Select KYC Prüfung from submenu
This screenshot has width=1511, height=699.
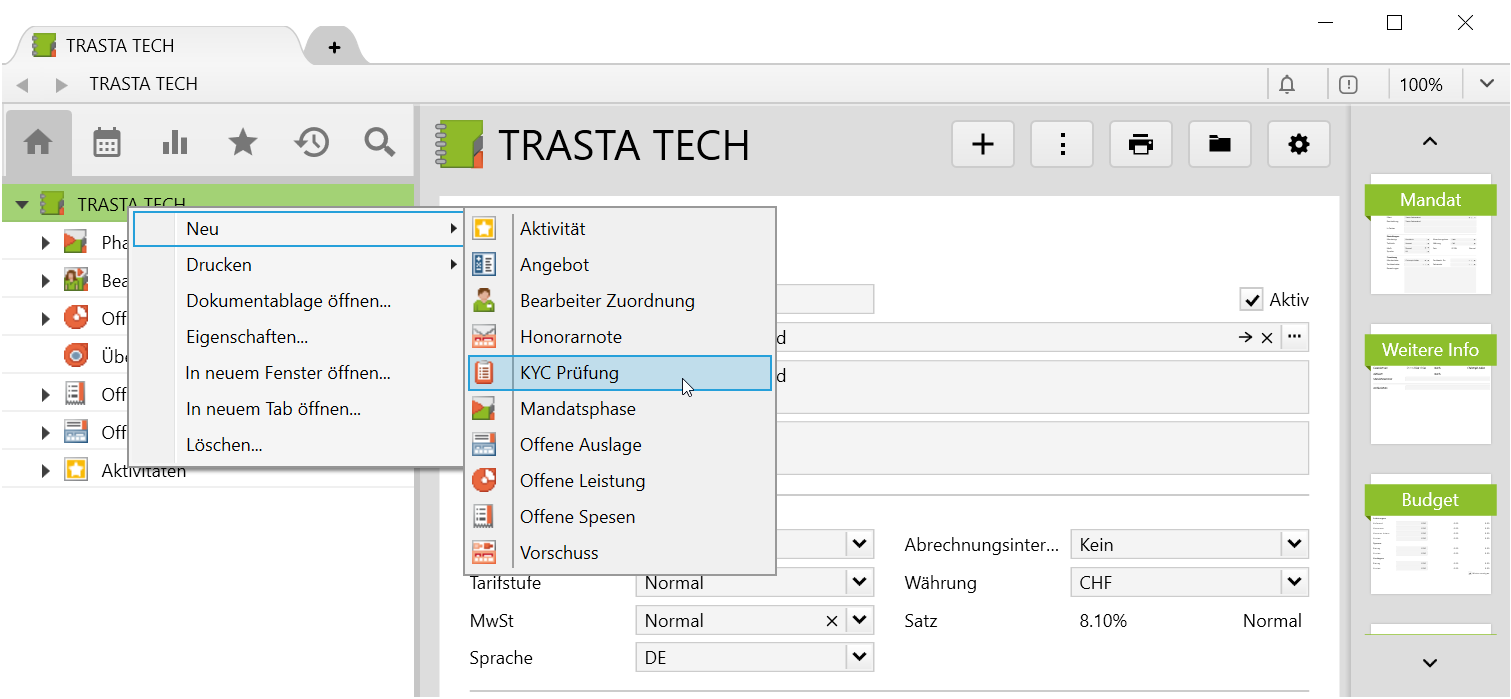click(x=569, y=373)
